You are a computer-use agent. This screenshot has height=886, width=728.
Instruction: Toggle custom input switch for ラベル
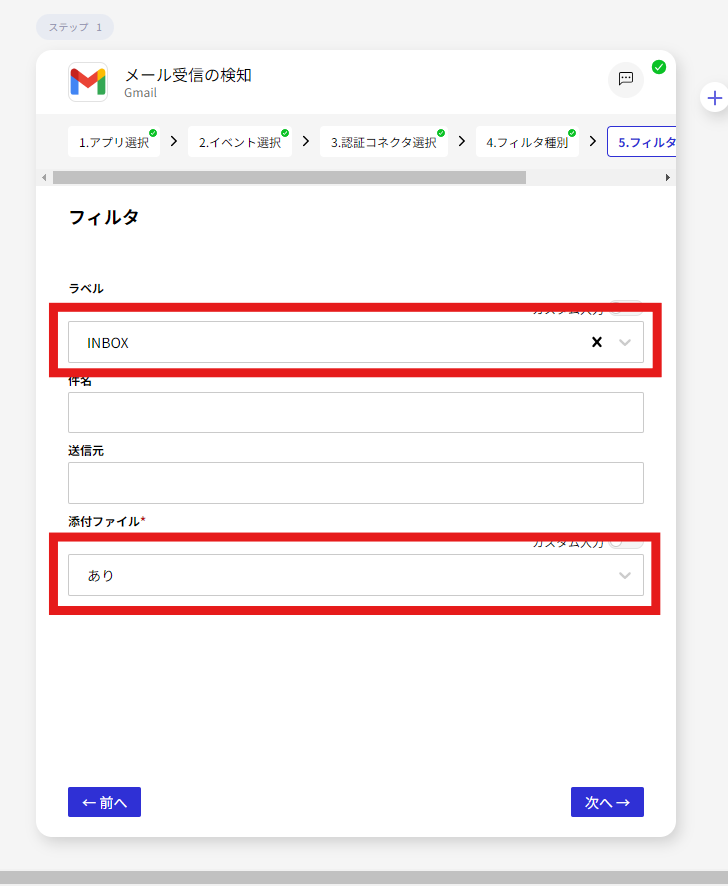click(626, 308)
